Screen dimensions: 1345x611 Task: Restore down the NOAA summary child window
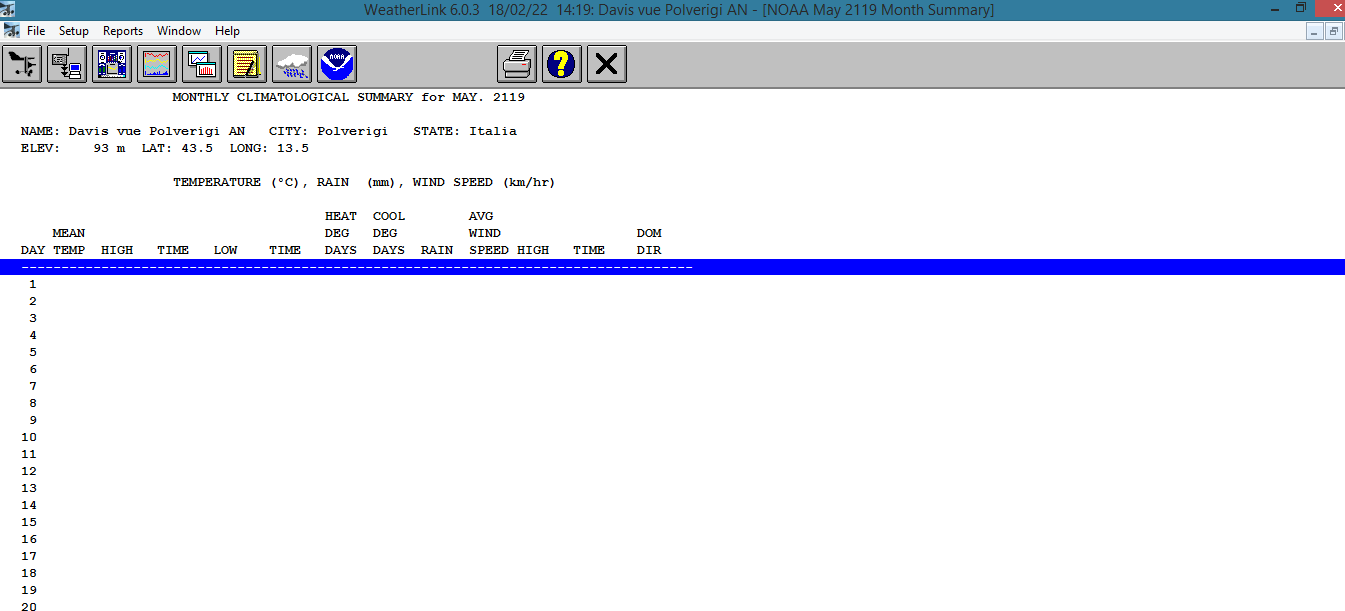(x=1334, y=31)
